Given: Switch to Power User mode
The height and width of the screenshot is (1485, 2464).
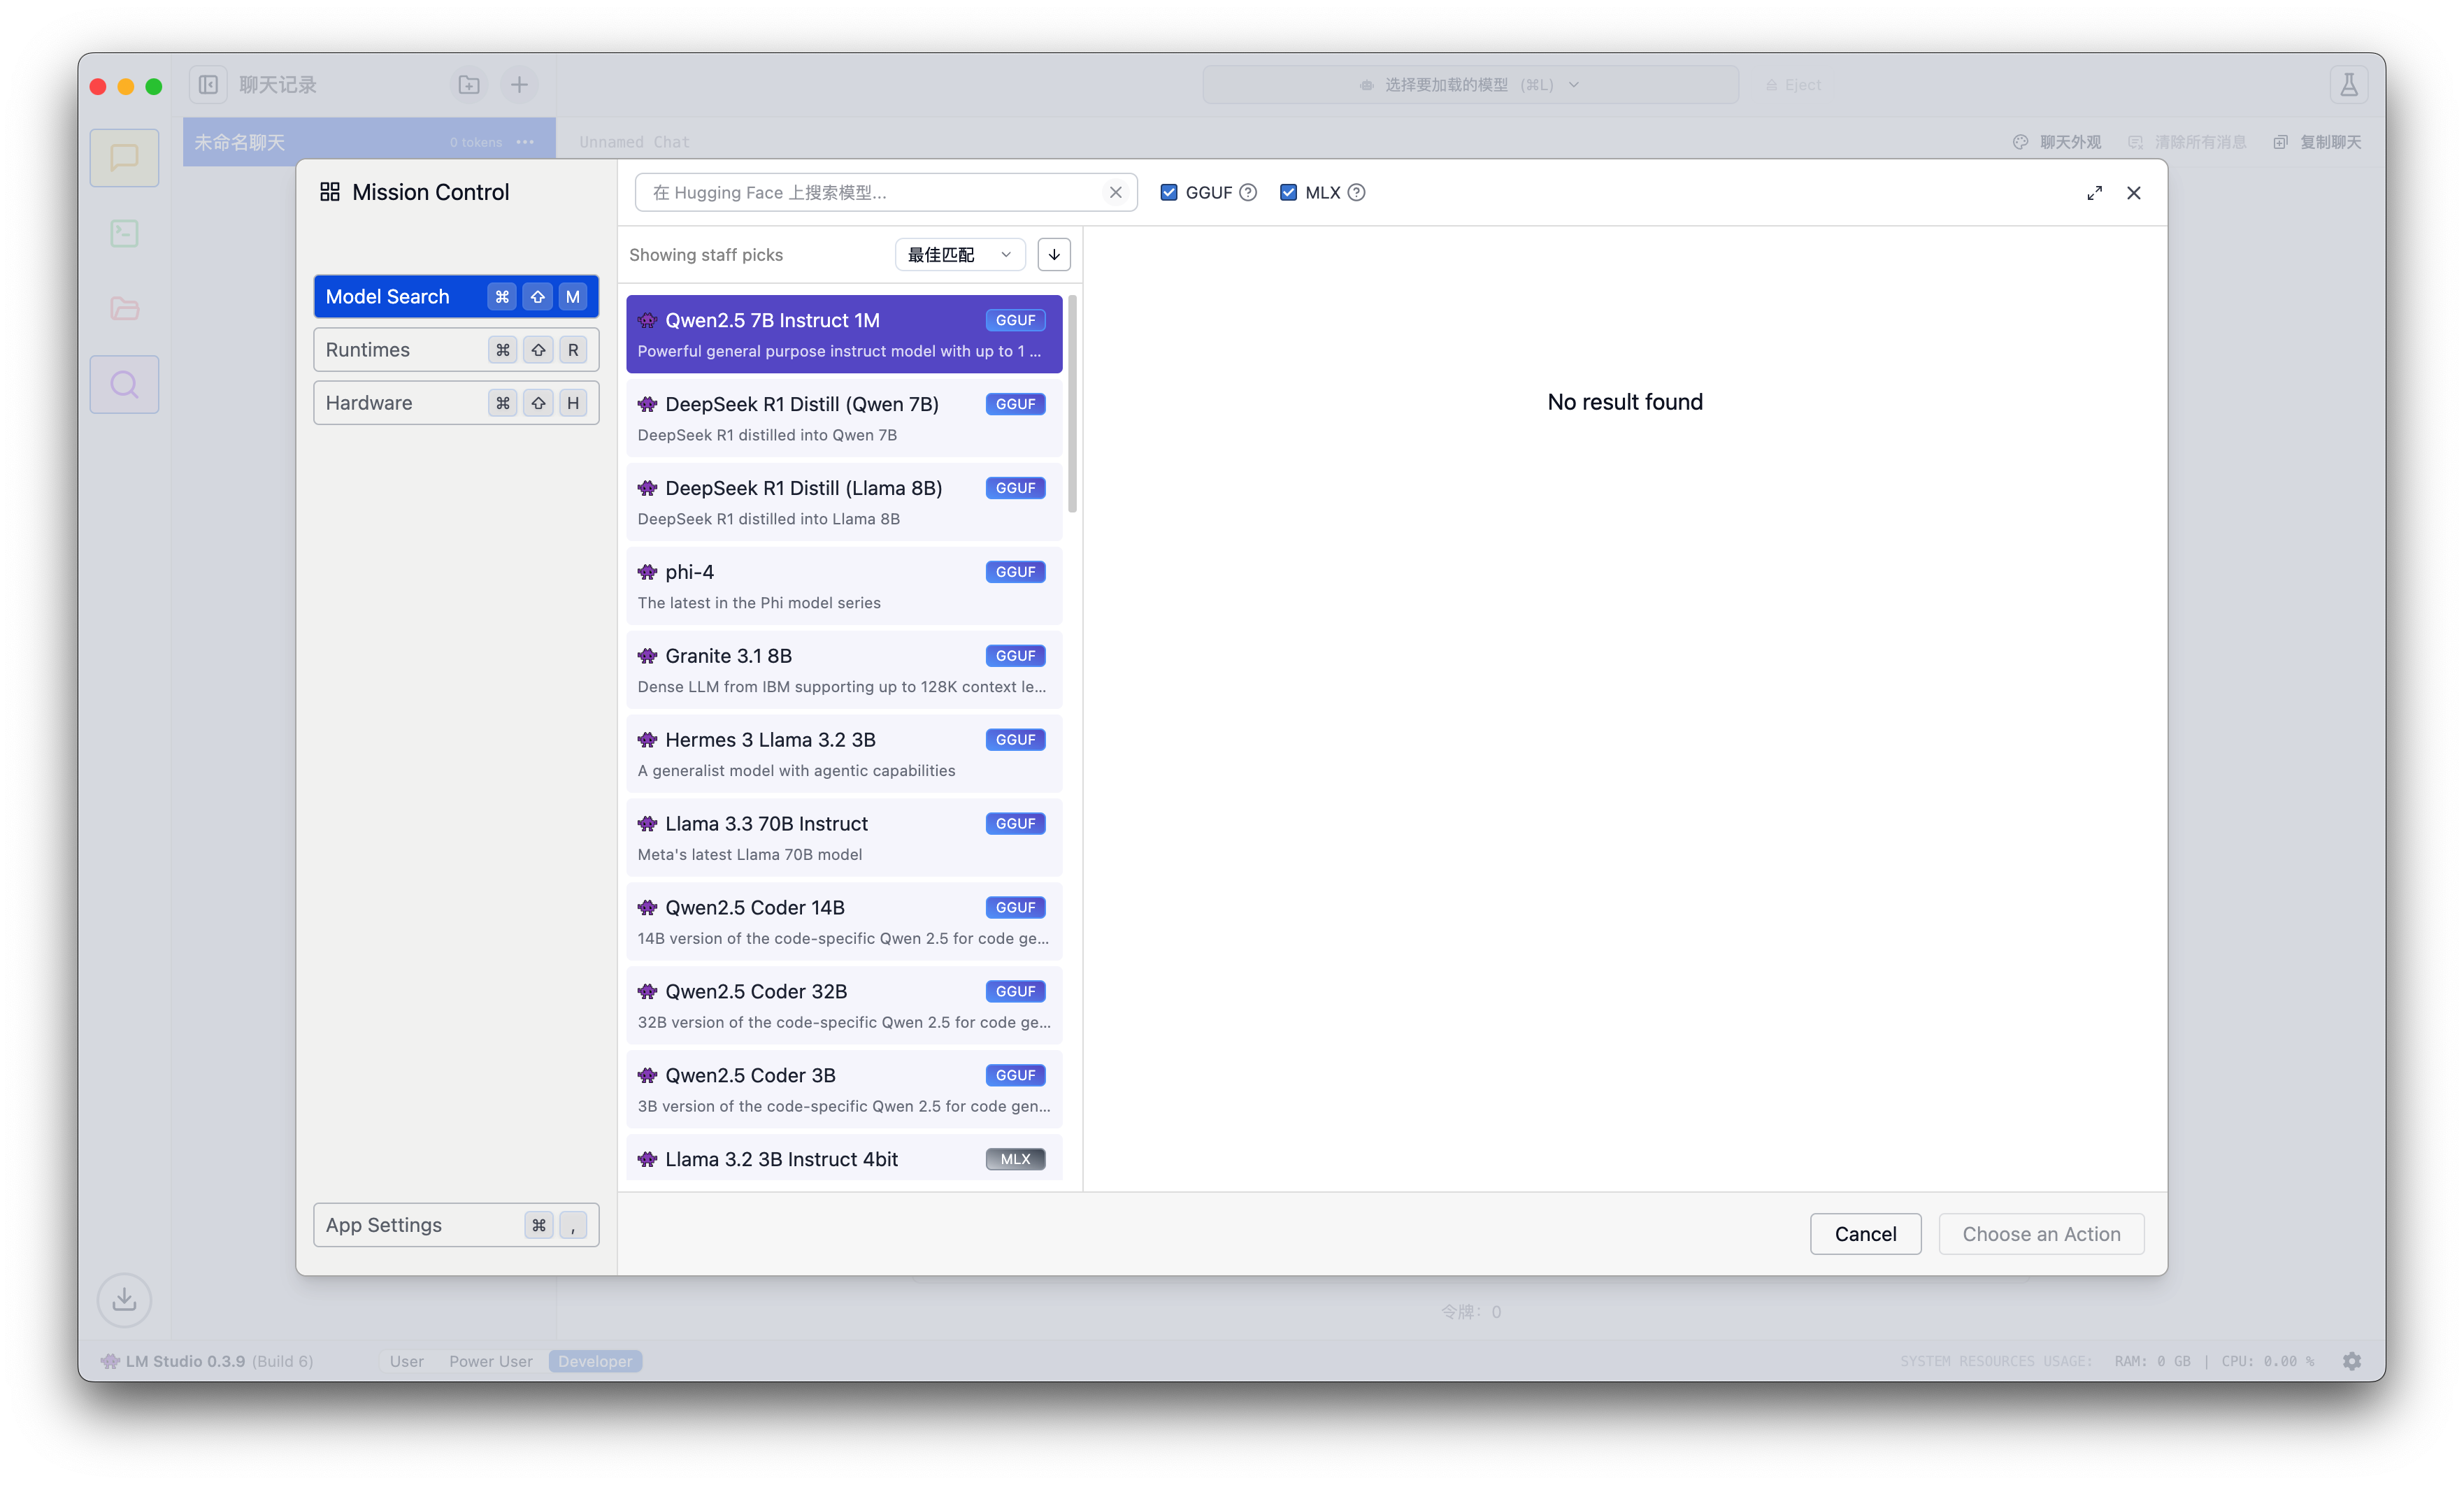Looking at the screenshot, I should [490, 1361].
